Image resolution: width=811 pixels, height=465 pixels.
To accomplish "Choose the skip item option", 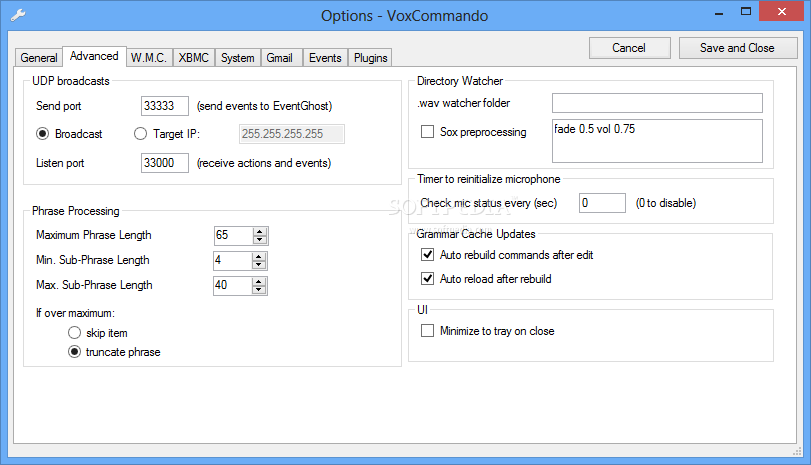I will point(74,333).
